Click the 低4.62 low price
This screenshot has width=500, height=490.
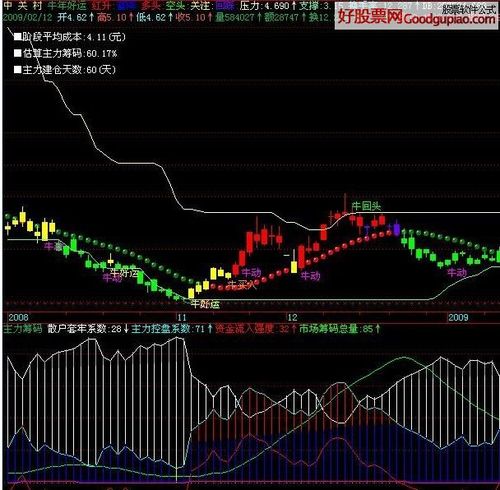click(154, 17)
